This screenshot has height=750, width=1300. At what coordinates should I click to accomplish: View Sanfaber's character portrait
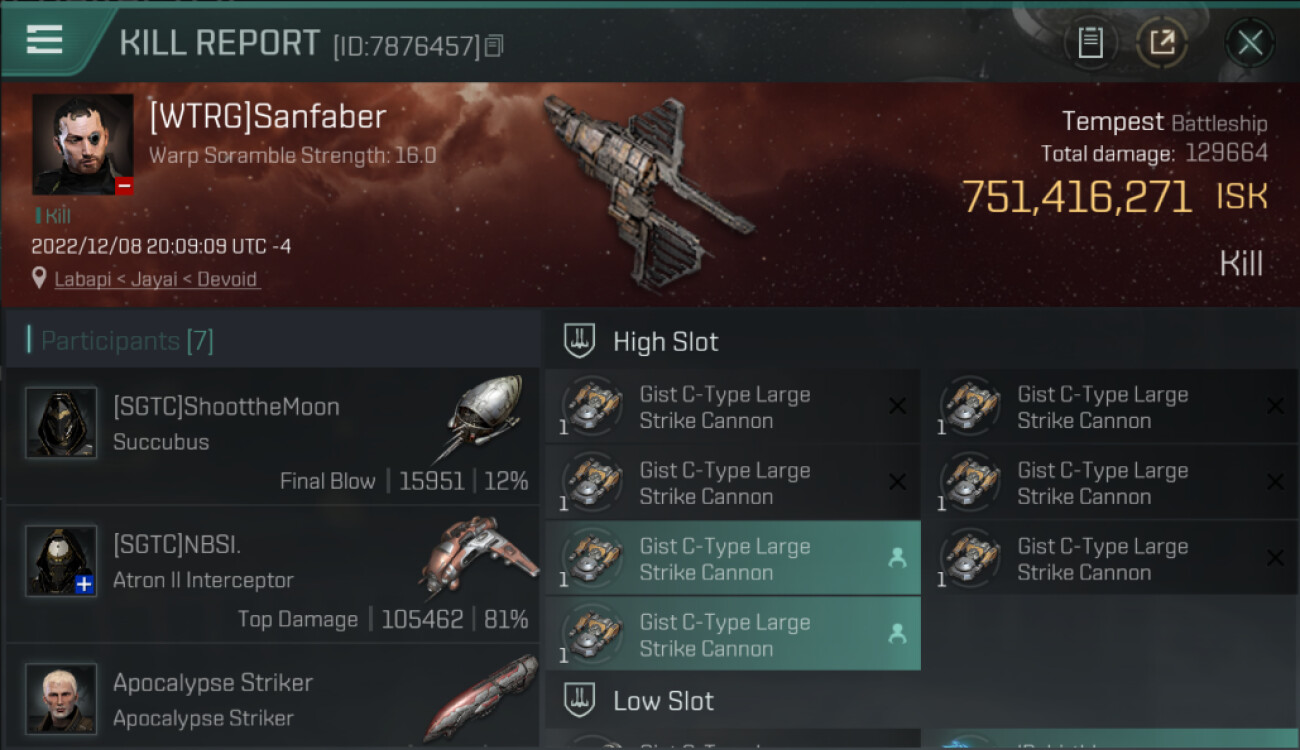tap(83, 144)
